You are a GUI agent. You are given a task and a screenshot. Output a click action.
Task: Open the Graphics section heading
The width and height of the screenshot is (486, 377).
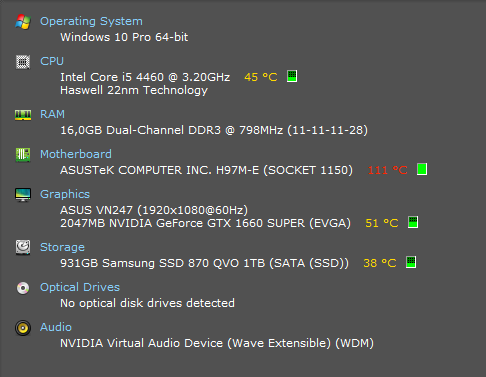[65, 194]
